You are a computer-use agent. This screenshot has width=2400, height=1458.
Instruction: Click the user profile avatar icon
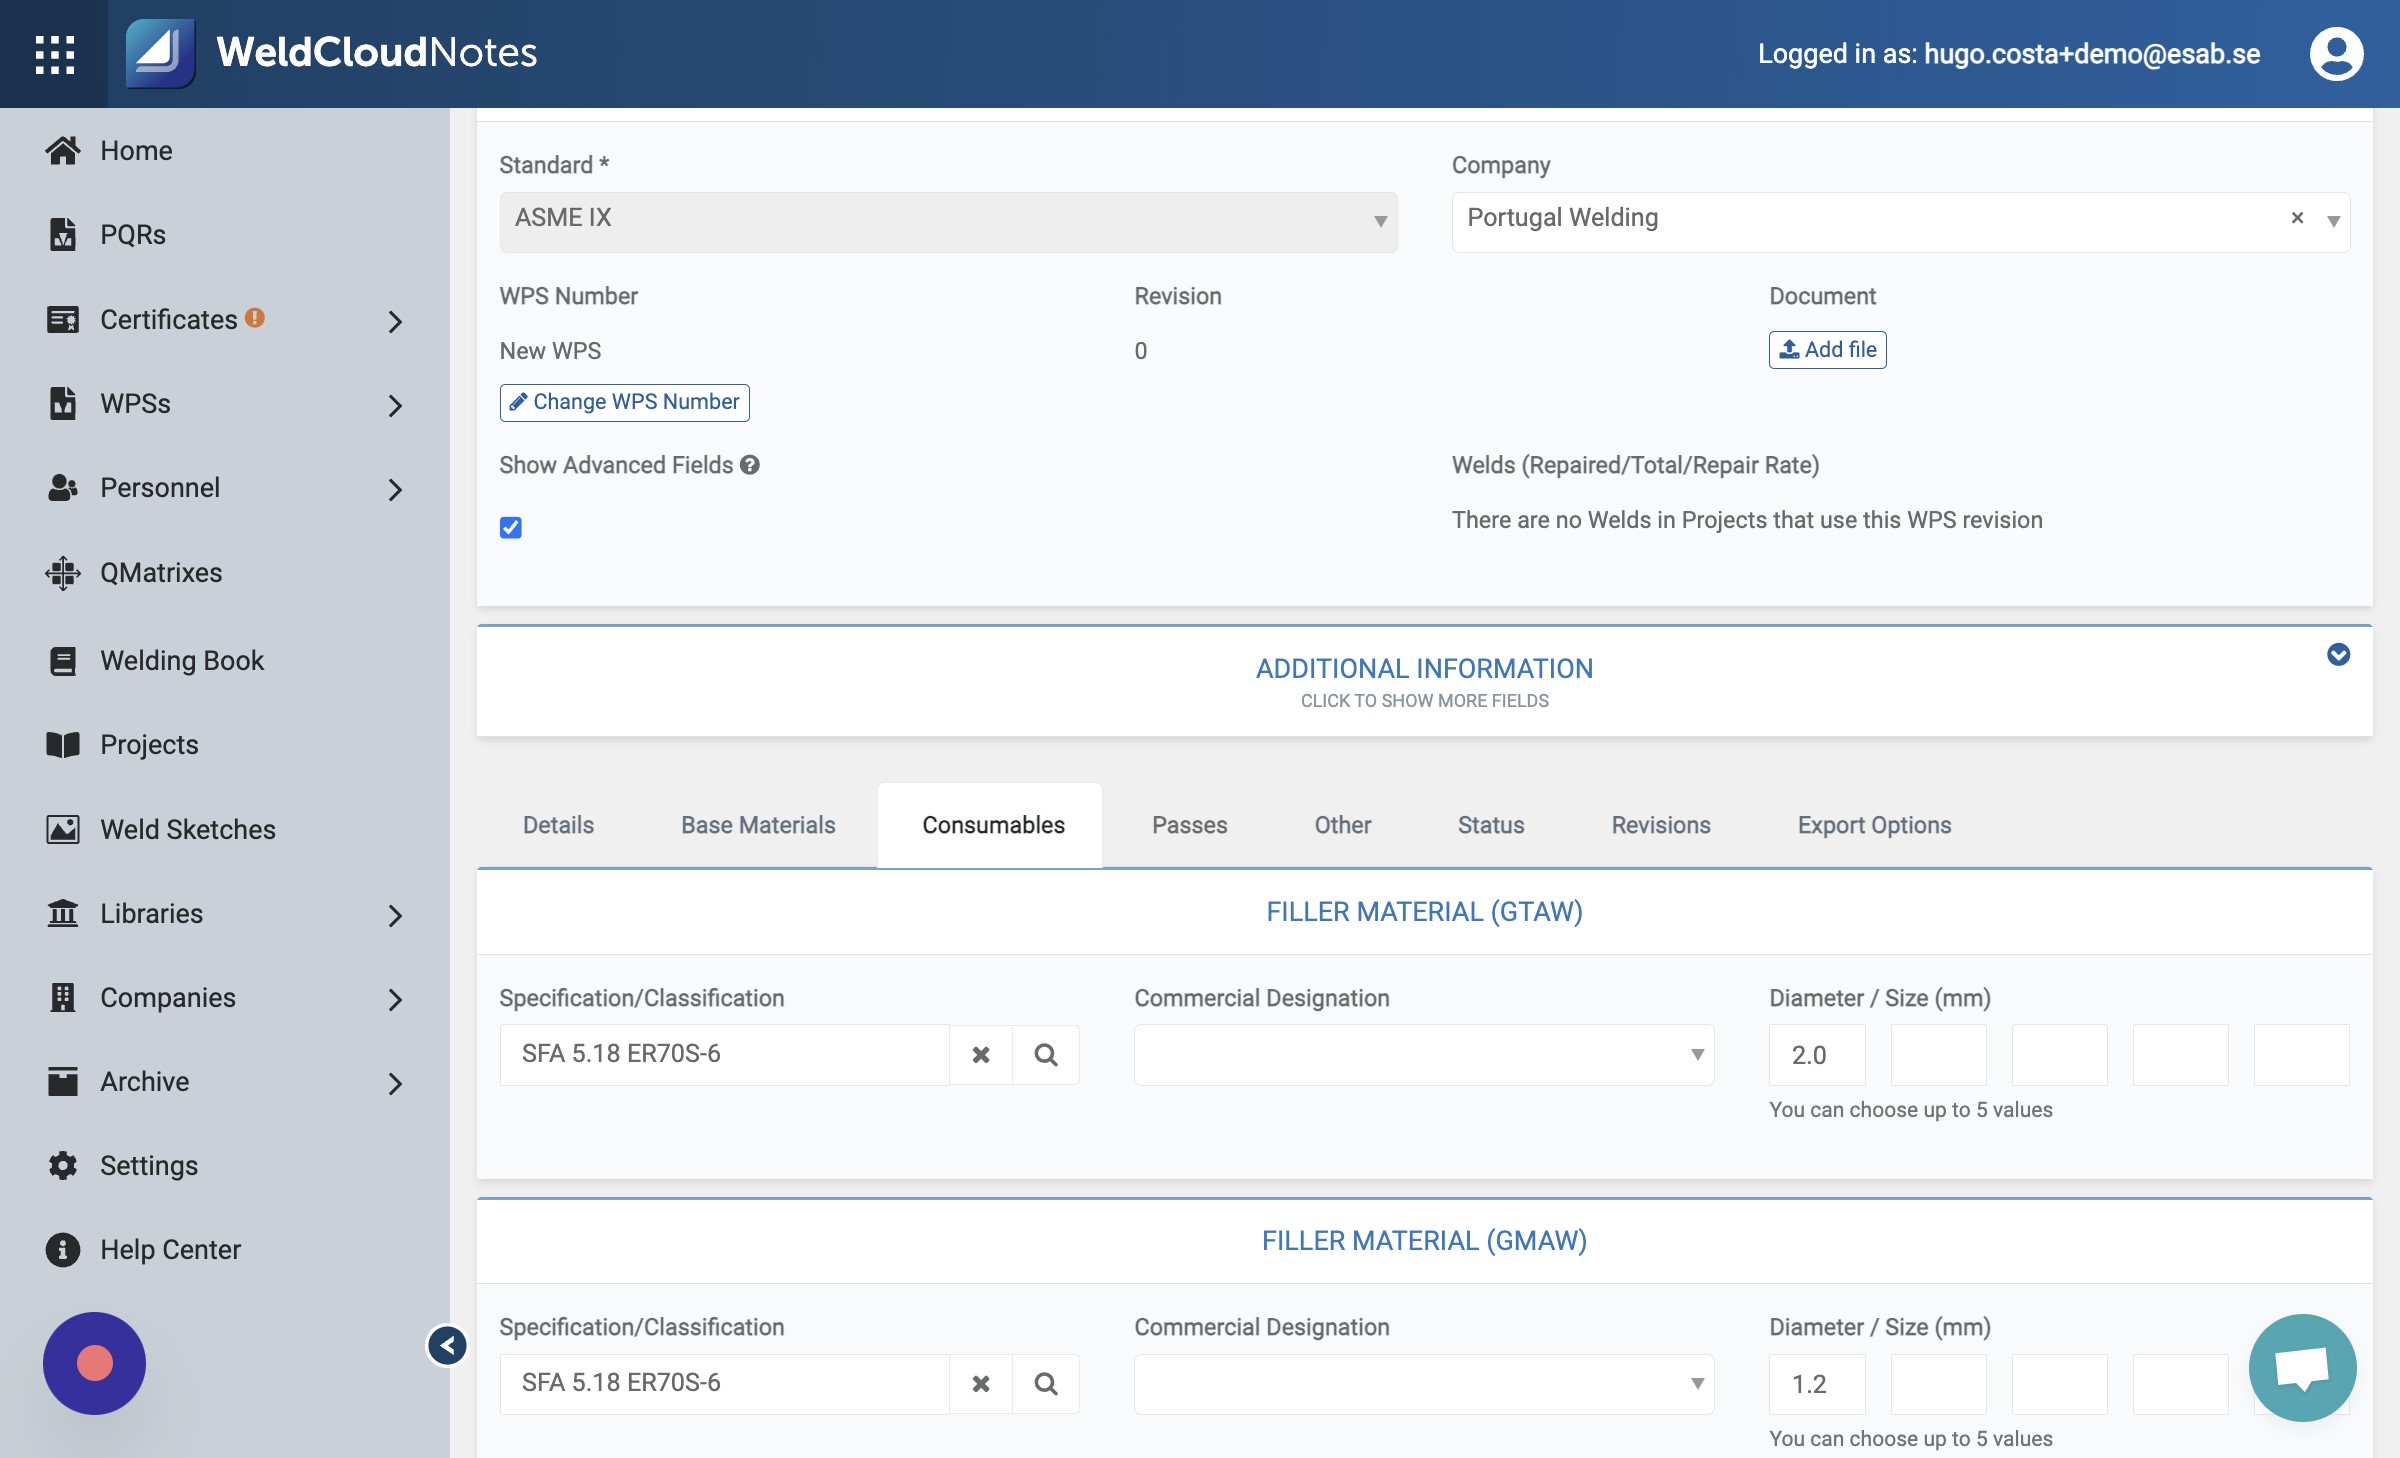[x=2336, y=54]
